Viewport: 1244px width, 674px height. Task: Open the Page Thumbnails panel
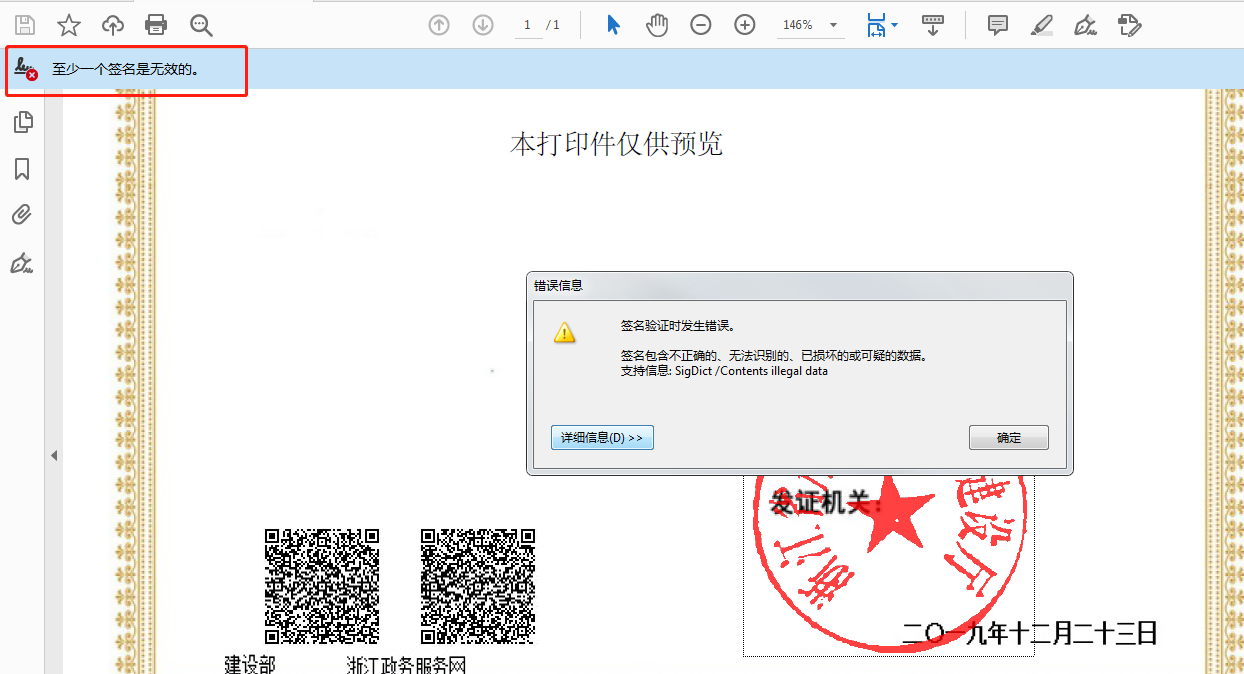click(23, 121)
